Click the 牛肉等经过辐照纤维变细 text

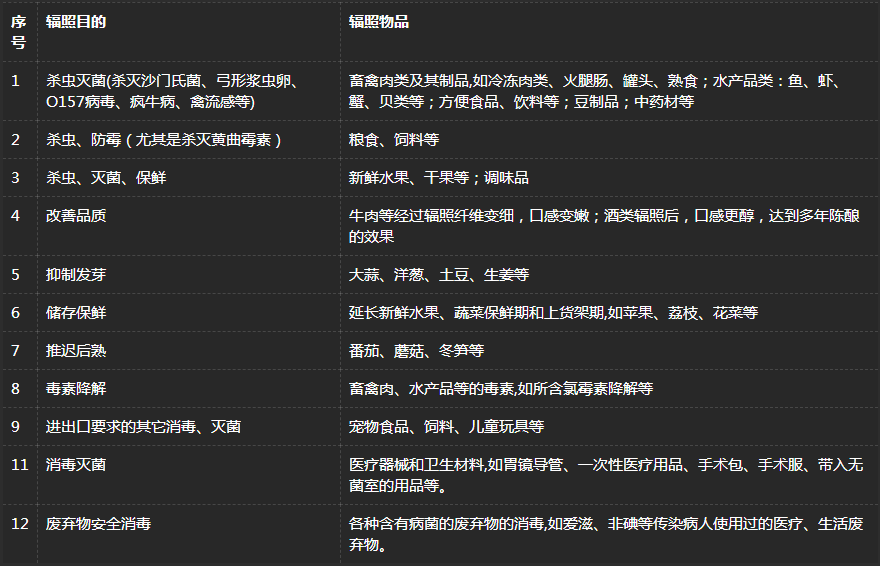click(x=431, y=216)
